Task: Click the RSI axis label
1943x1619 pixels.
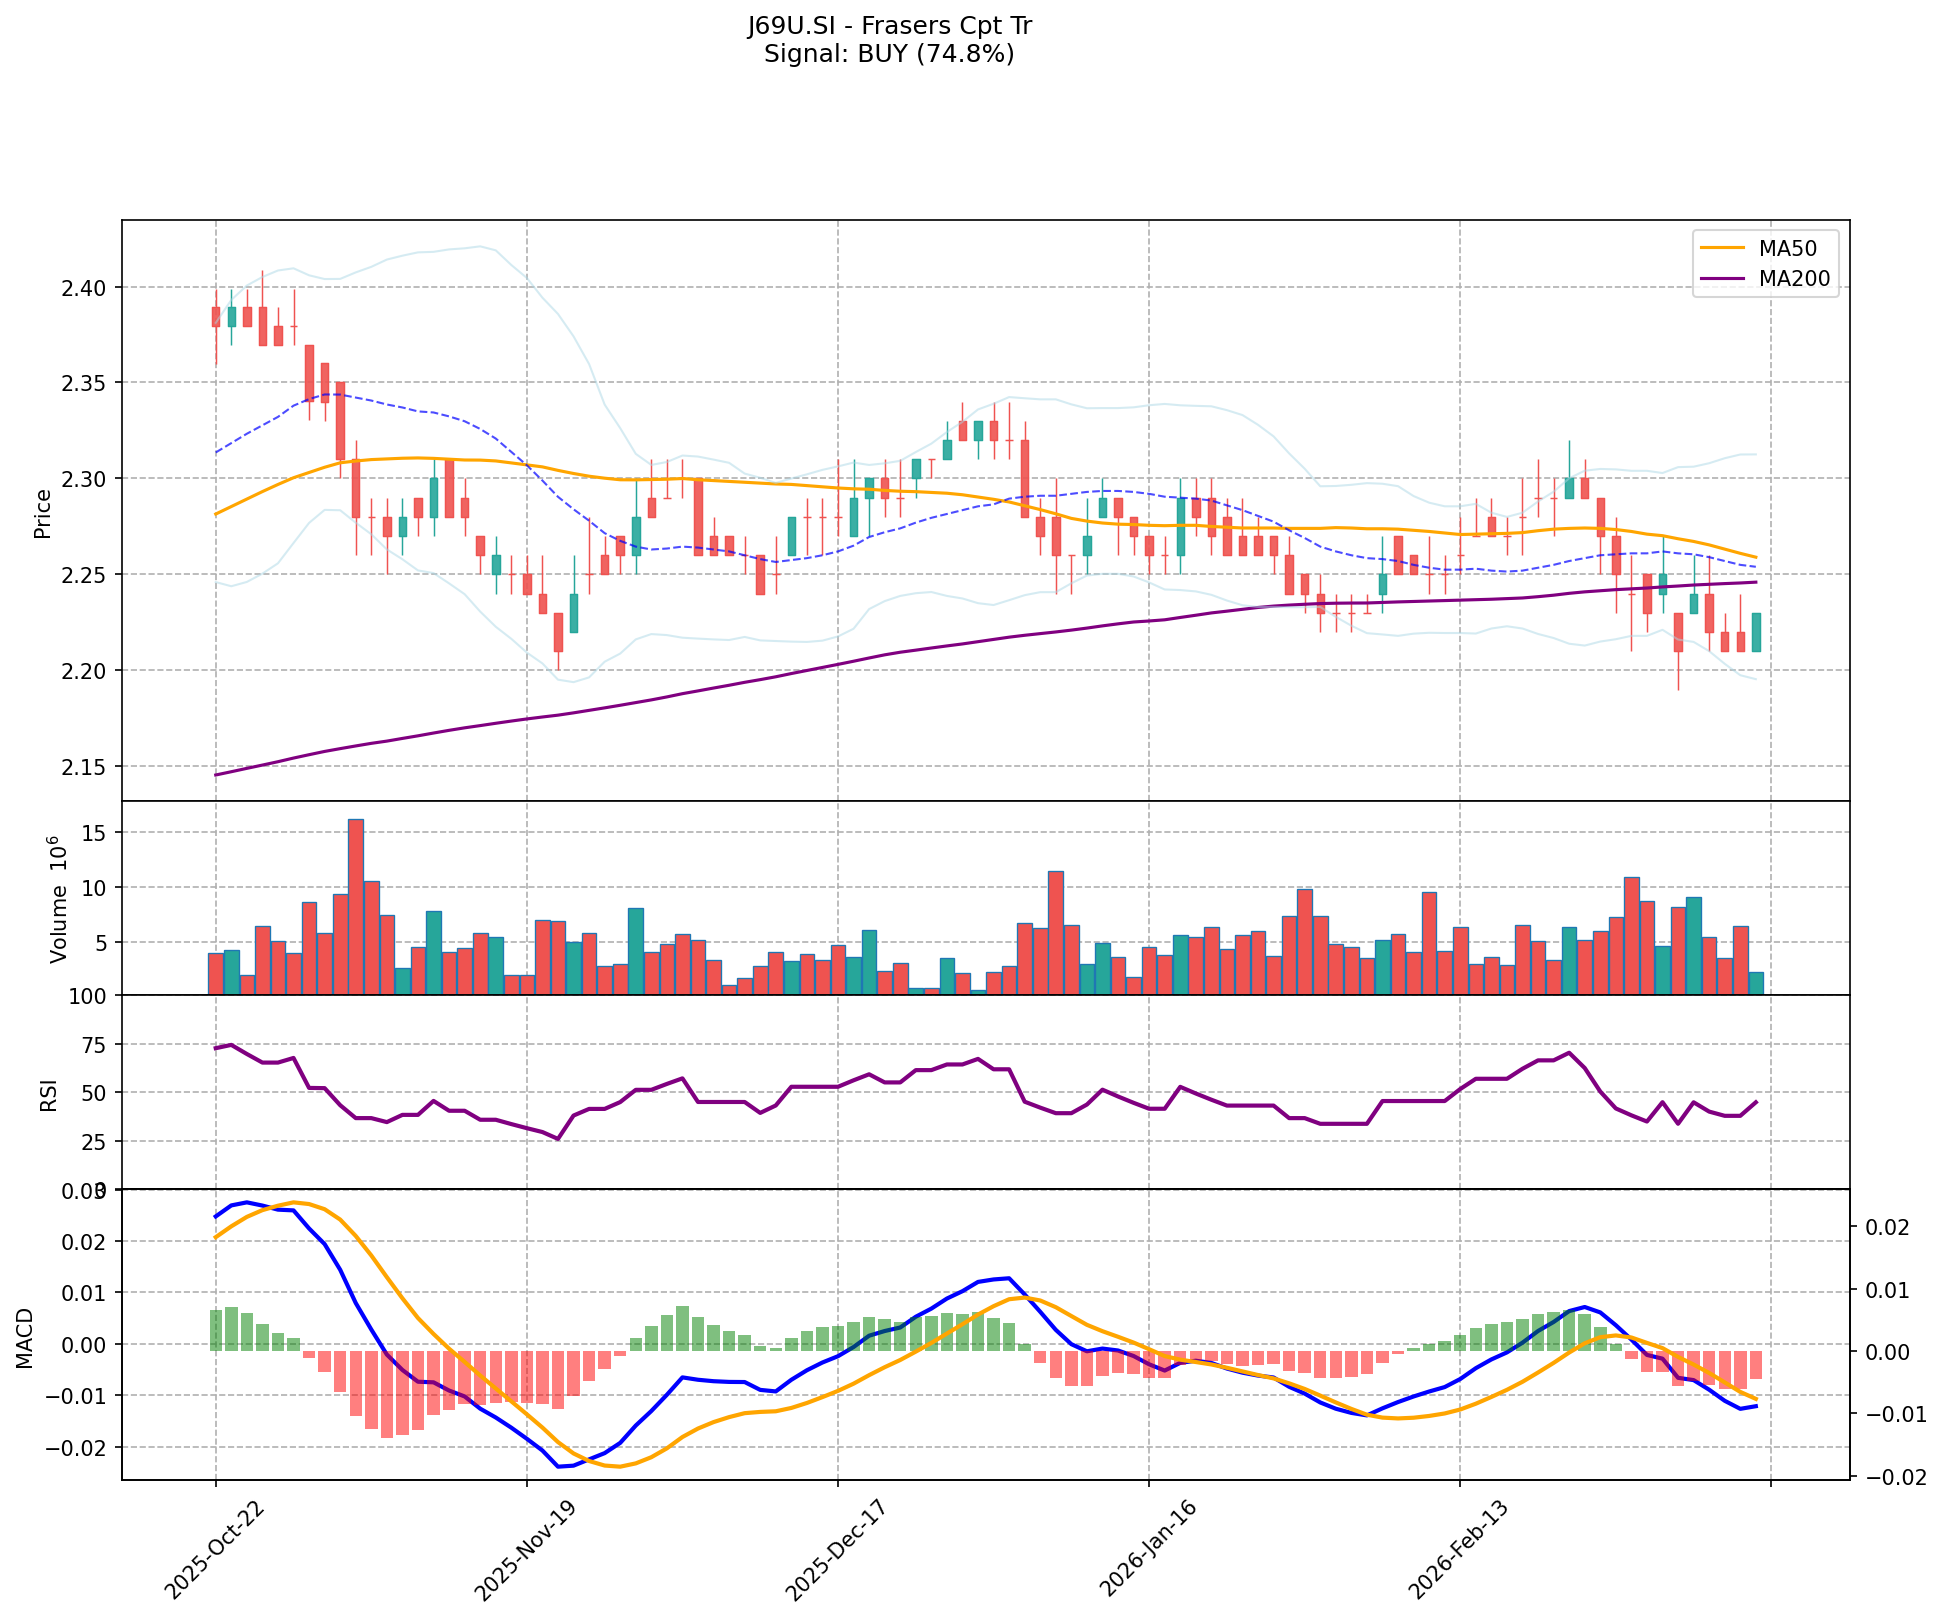Action: (48, 1094)
